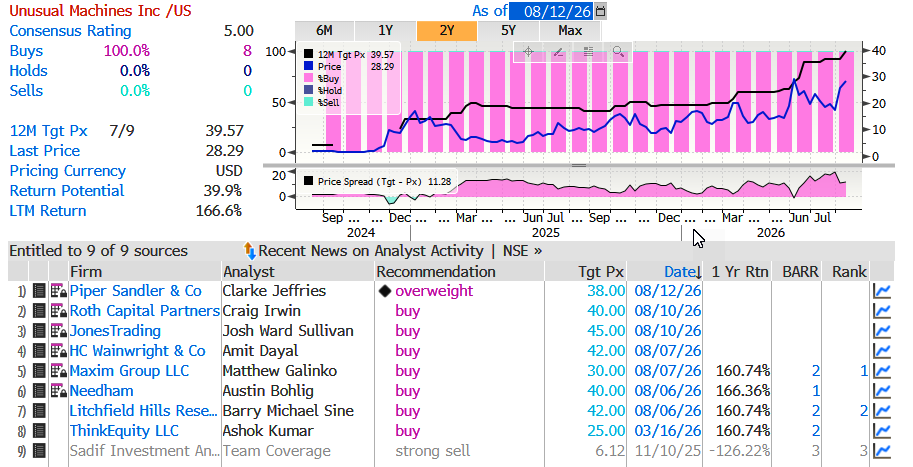Toggle the %Buy legend swatch
Screen dimensions: 913x467
coord(309,79)
